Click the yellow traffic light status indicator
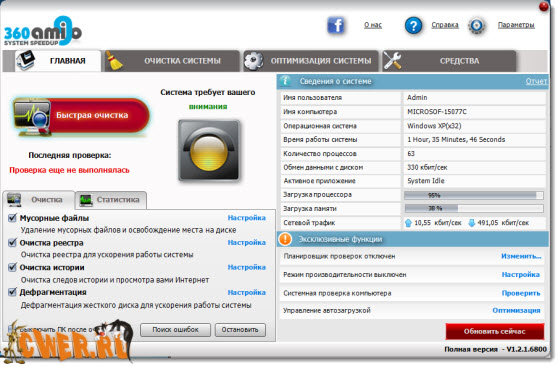560x367 pixels. 209,150
